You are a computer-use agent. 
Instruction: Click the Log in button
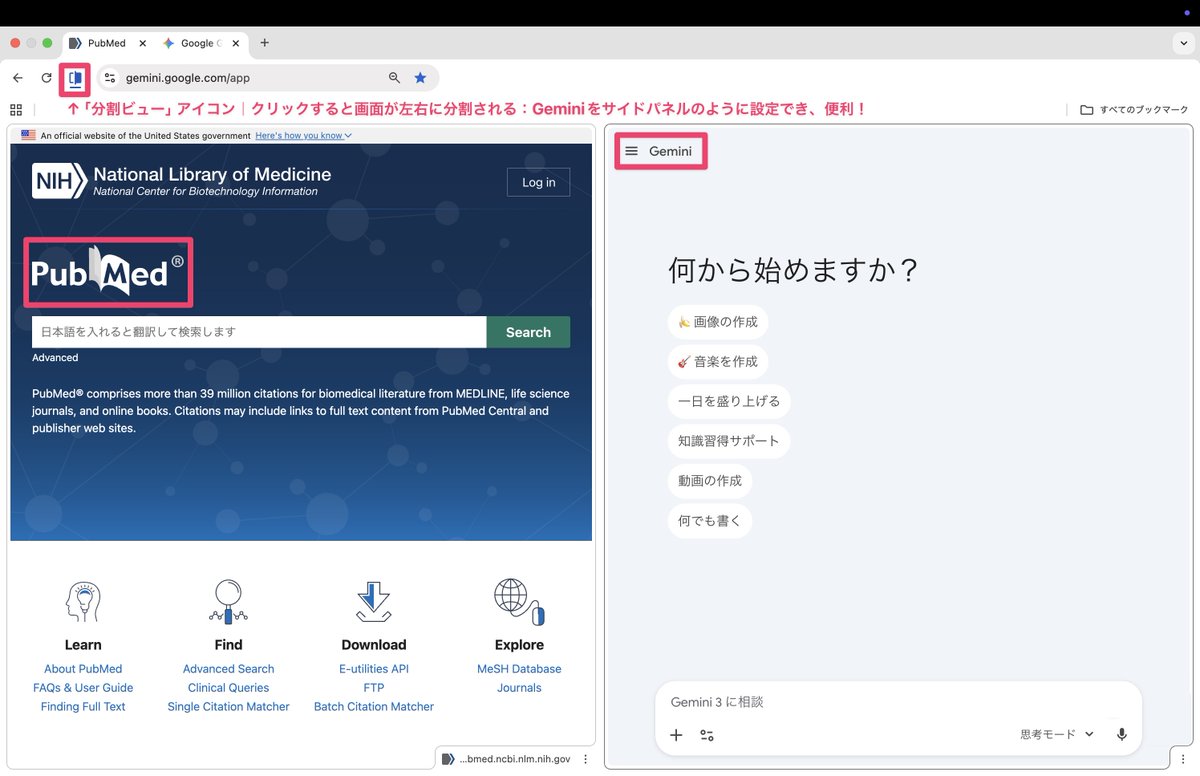(538, 182)
